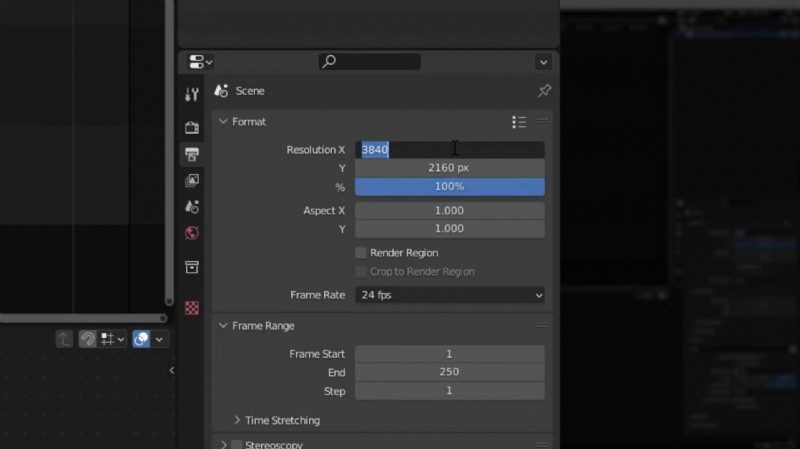Expand the Time Stretching subpanel
Image resolution: width=800 pixels, height=449 pixels.
click(x=238, y=421)
